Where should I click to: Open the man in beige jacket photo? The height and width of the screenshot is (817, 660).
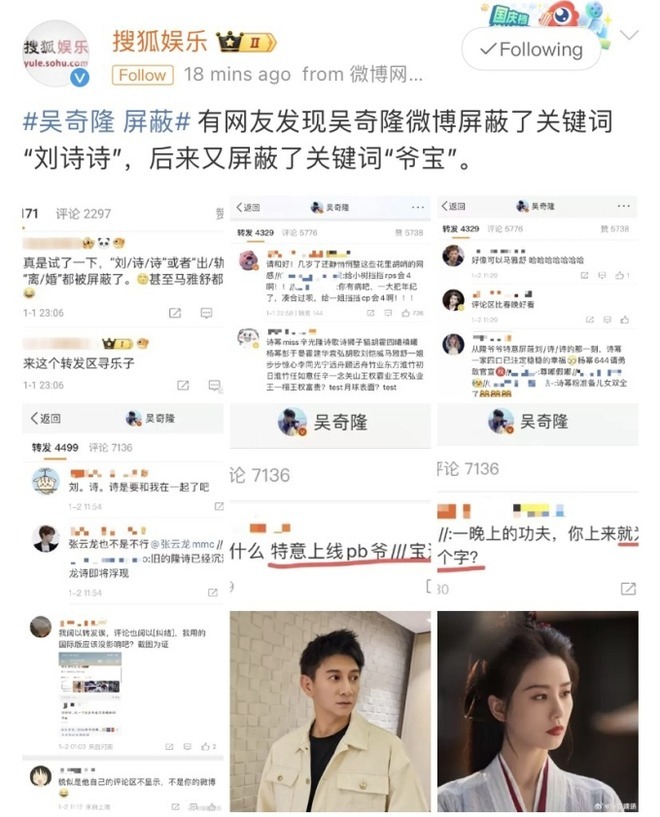click(330, 711)
